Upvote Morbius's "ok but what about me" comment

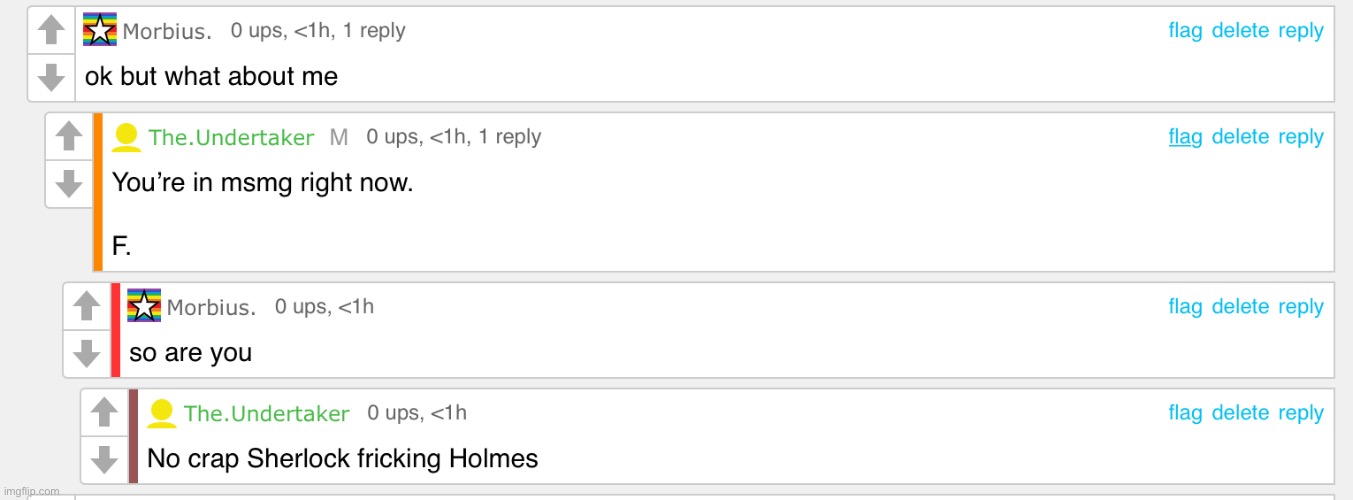[51, 31]
